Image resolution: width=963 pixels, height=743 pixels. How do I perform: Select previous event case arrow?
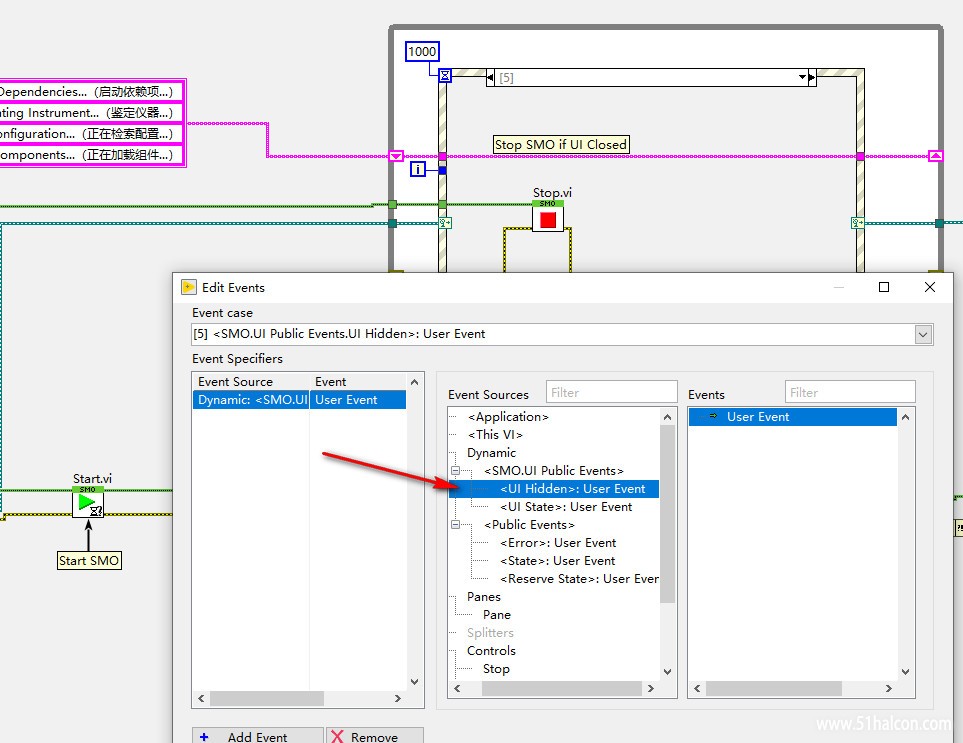(490, 78)
